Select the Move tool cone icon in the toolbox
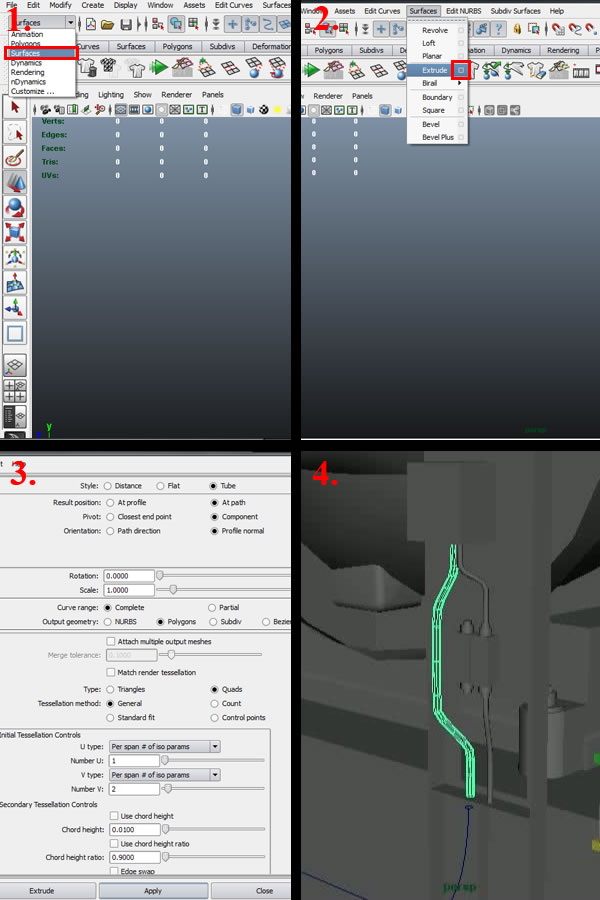Screen dimensions: 600x900 point(15,183)
